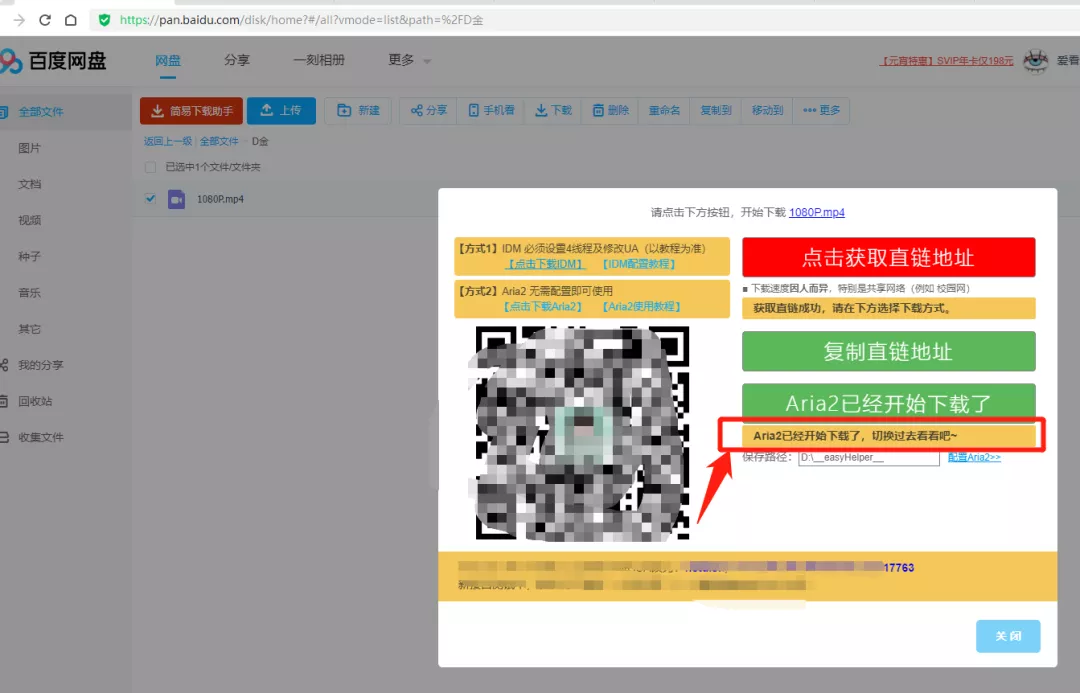
Task: Reload the page with refresh icon
Action: point(45,20)
